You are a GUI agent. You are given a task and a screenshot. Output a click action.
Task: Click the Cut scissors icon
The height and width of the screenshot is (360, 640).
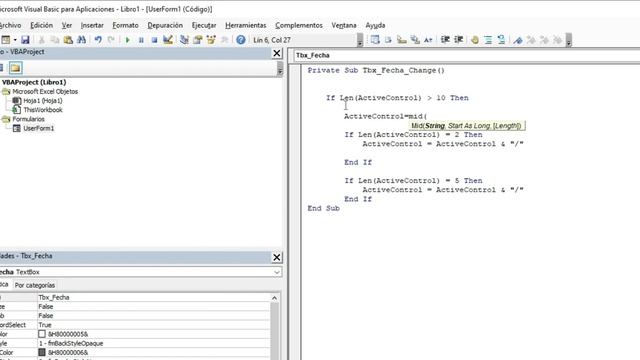pos(41,40)
